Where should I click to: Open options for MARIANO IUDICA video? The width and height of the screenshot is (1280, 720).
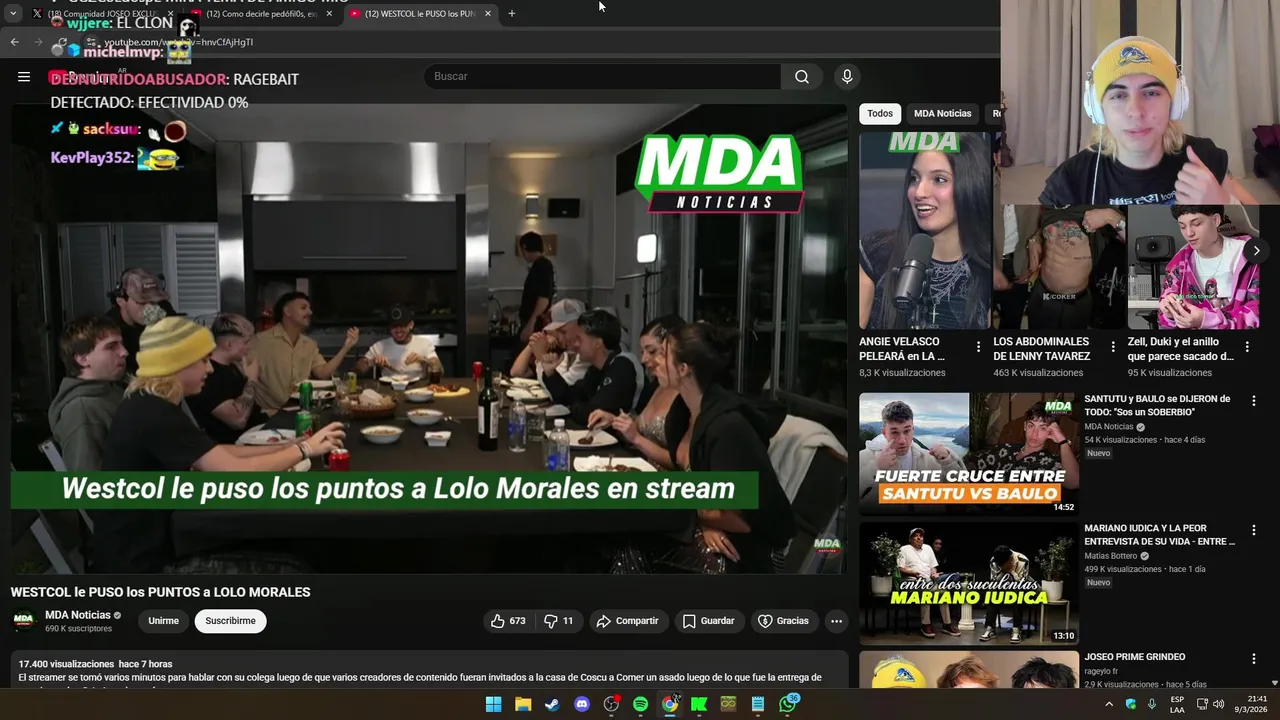pyautogui.click(x=1253, y=530)
